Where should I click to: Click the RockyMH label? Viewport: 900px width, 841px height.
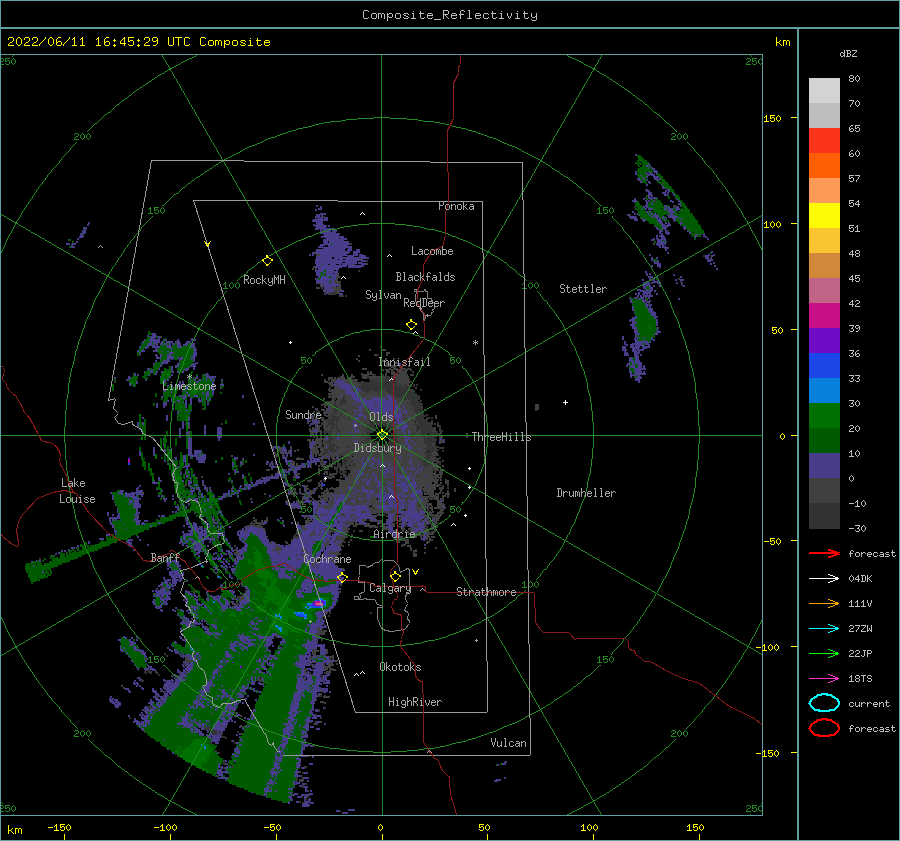point(264,280)
